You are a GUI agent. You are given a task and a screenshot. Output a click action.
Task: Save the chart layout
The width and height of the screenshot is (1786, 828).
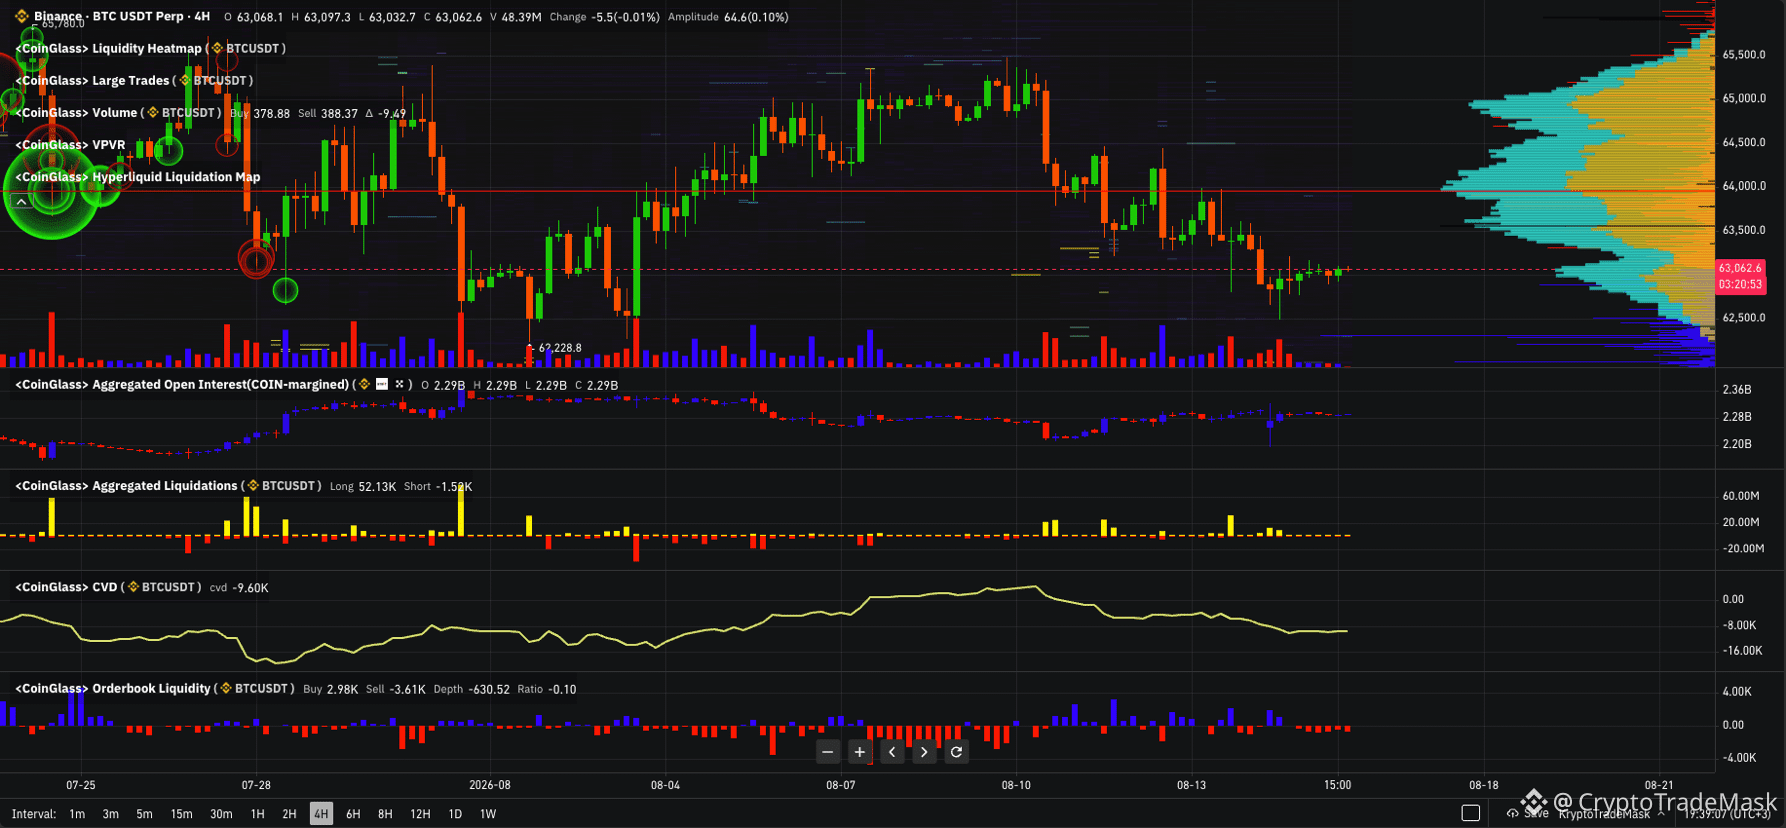[x=1529, y=813]
